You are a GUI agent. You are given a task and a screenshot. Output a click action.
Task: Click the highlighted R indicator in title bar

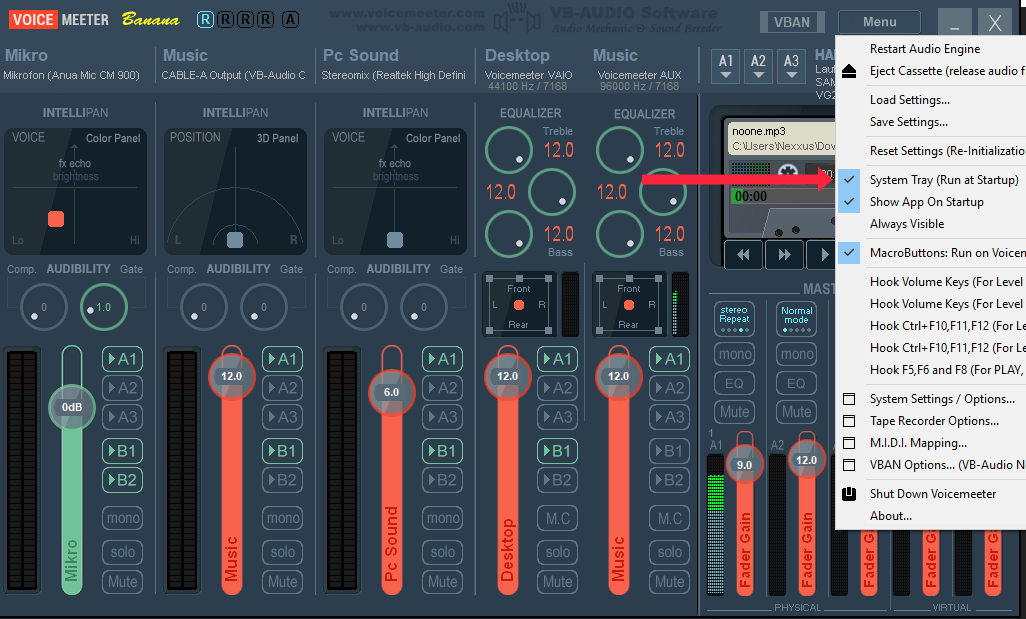205,20
